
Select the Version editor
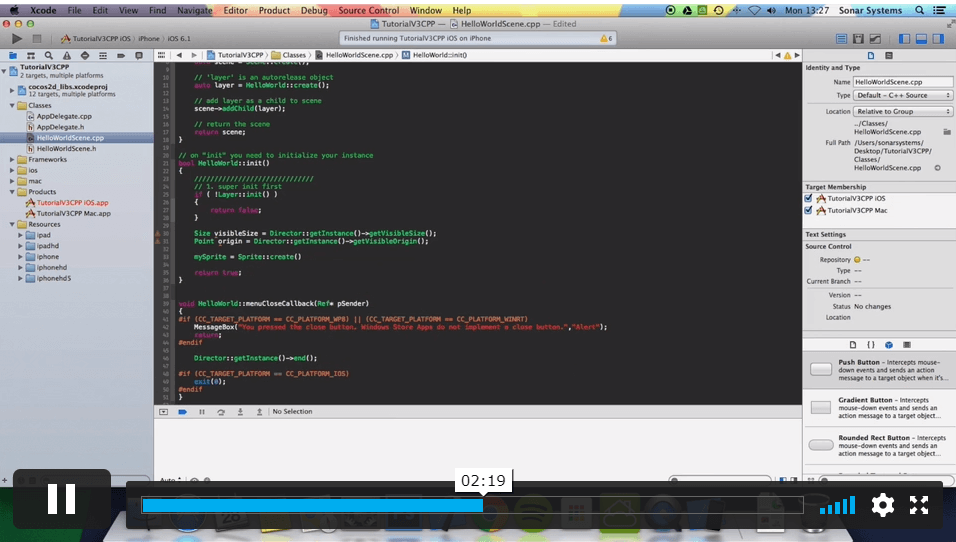click(875, 38)
